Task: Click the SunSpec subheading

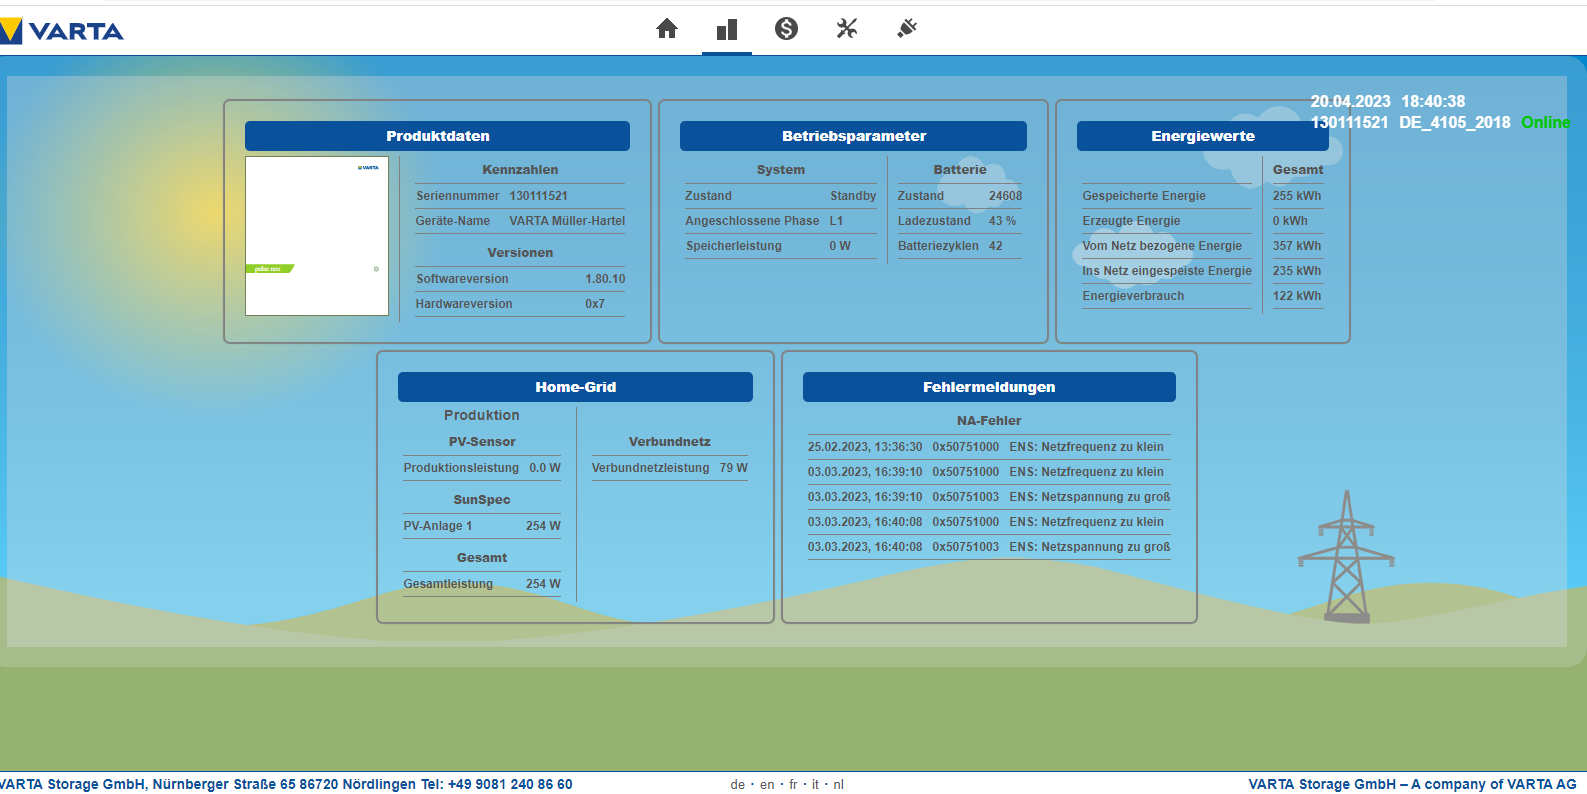Action: tap(482, 500)
